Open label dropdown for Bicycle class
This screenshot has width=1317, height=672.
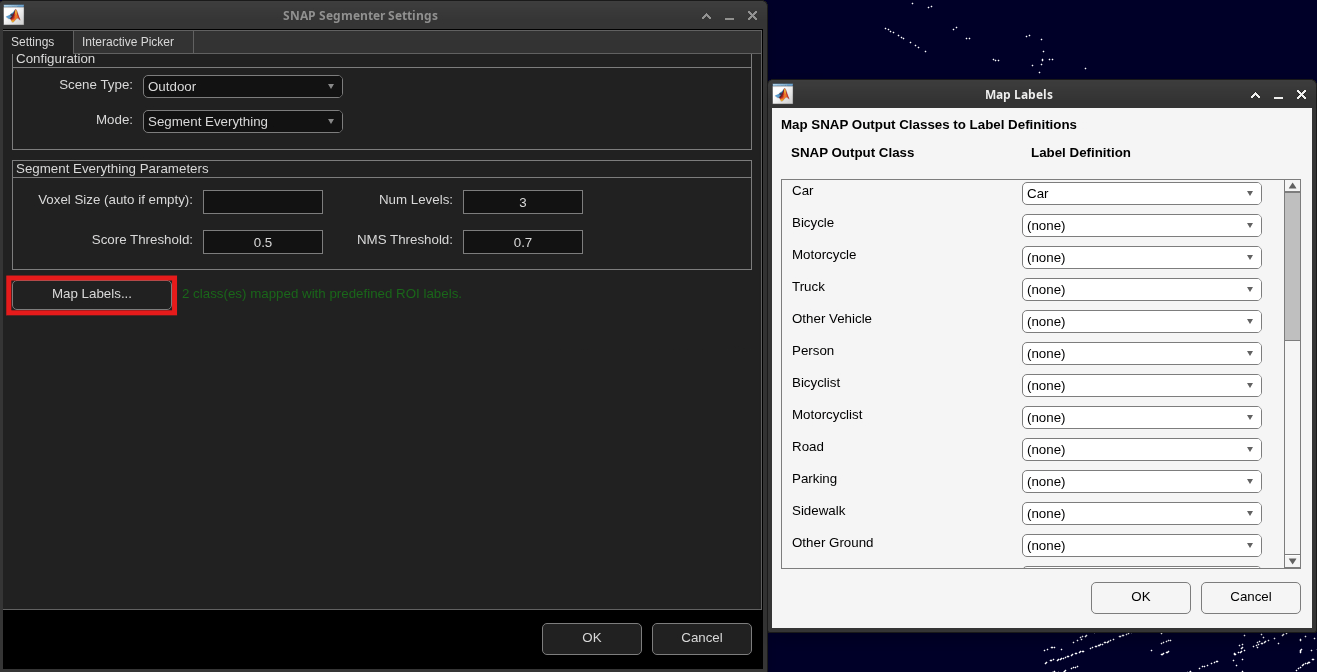(1142, 226)
